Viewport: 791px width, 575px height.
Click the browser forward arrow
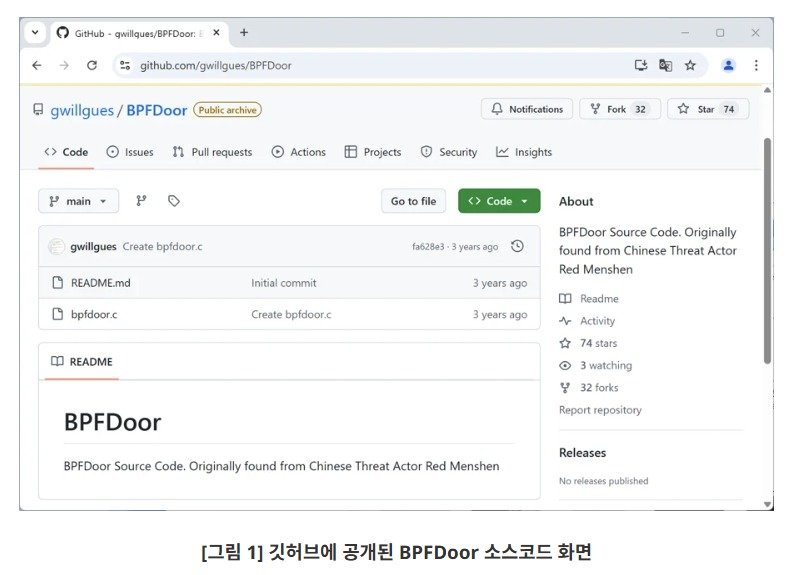[64, 66]
